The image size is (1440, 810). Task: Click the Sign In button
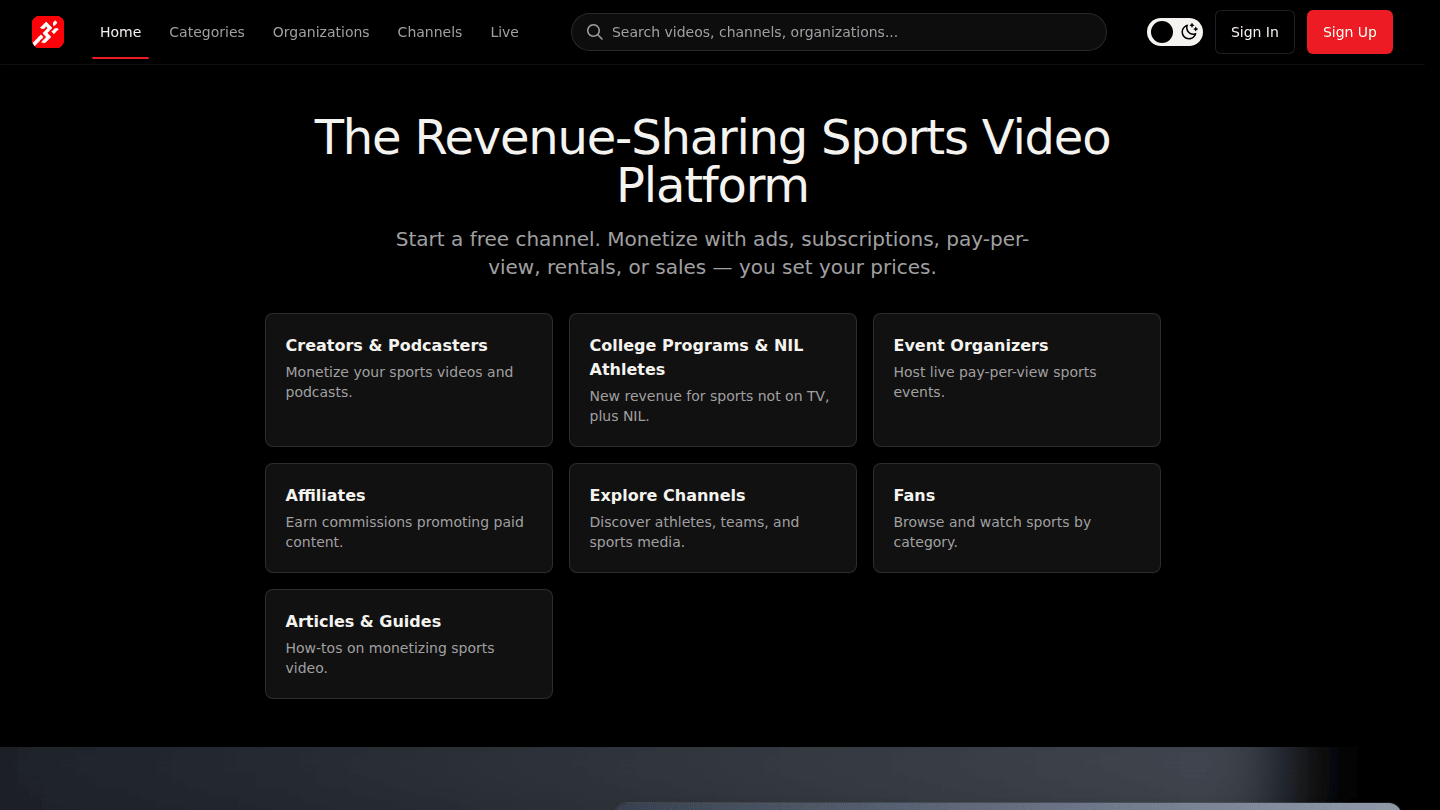tap(1255, 32)
